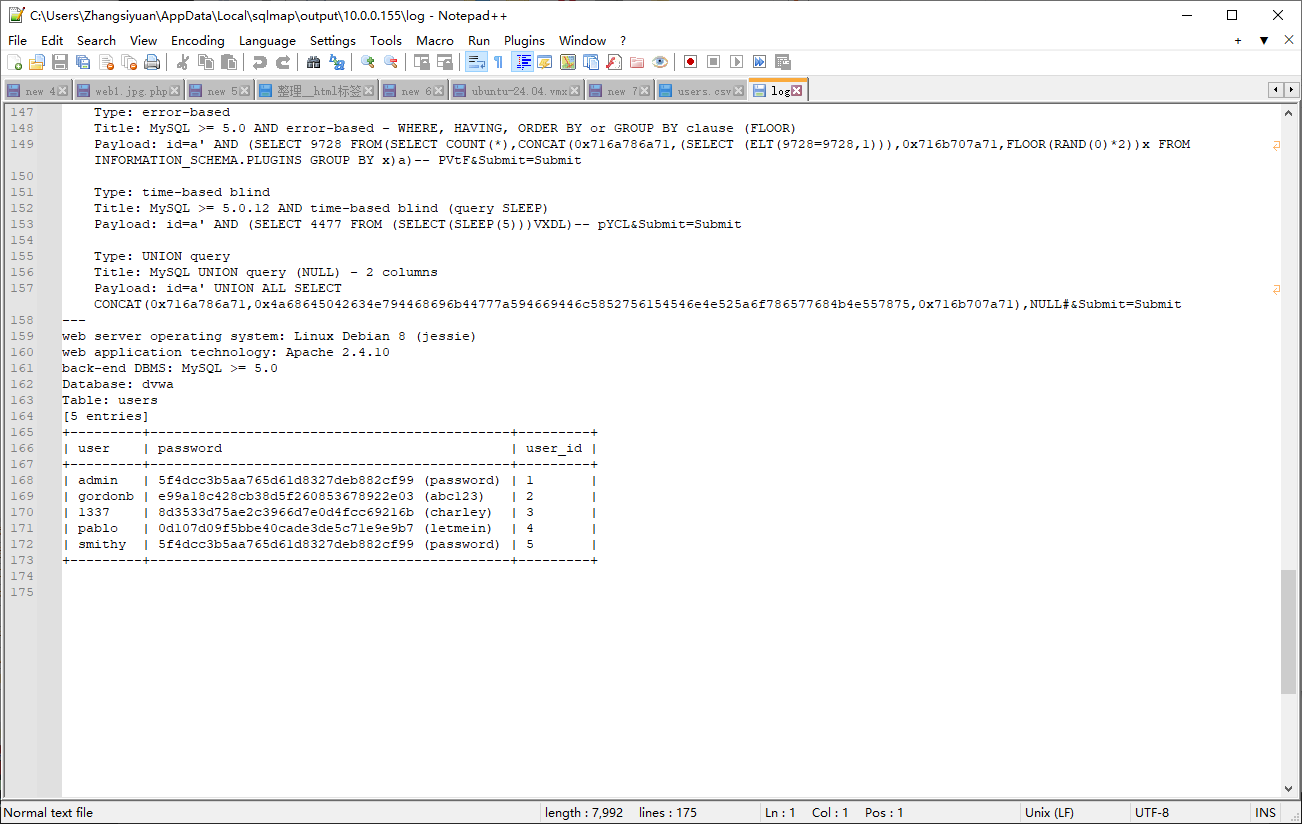Click the plus button in menu bar
The width and height of the screenshot is (1302, 824).
coord(1238,40)
